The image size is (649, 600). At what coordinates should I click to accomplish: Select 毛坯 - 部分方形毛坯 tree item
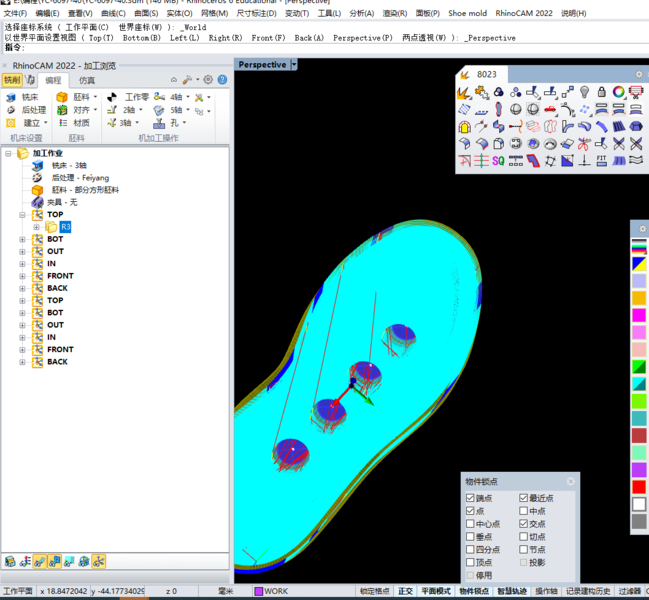85,190
